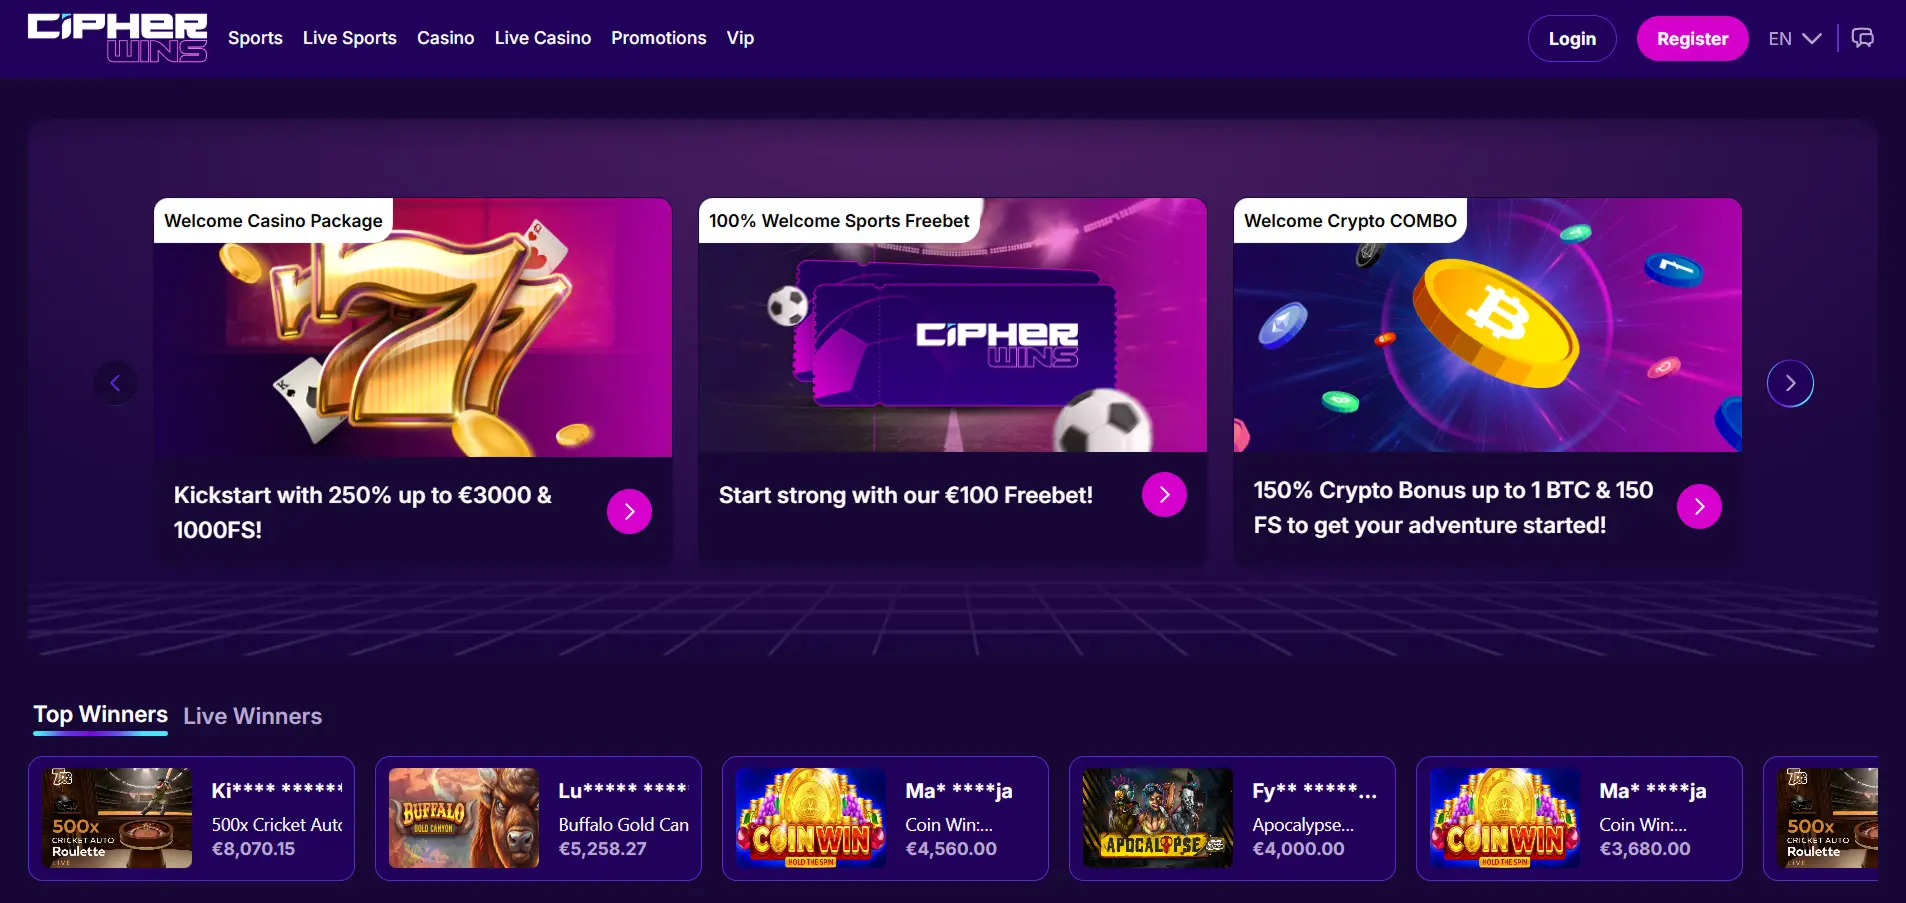Open the Vip menu item
This screenshot has height=903, width=1906.
[740, 38]
